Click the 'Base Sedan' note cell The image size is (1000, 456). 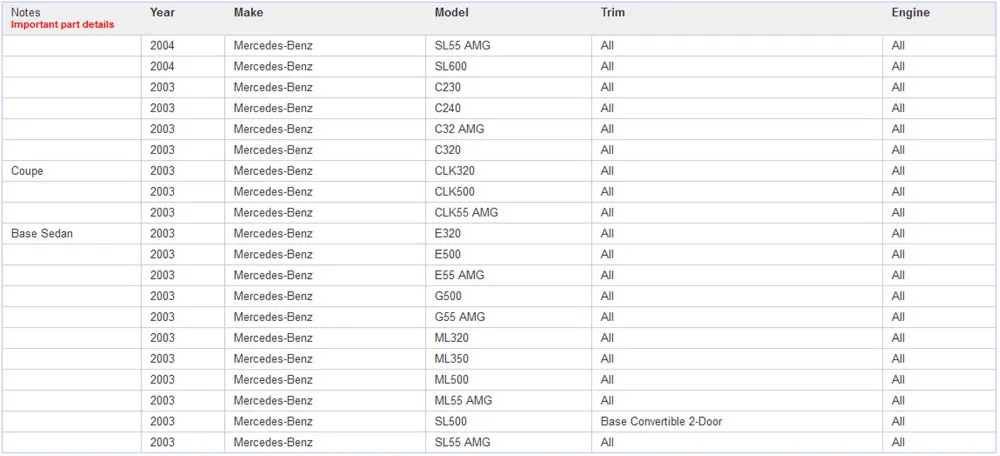point(42,233)
